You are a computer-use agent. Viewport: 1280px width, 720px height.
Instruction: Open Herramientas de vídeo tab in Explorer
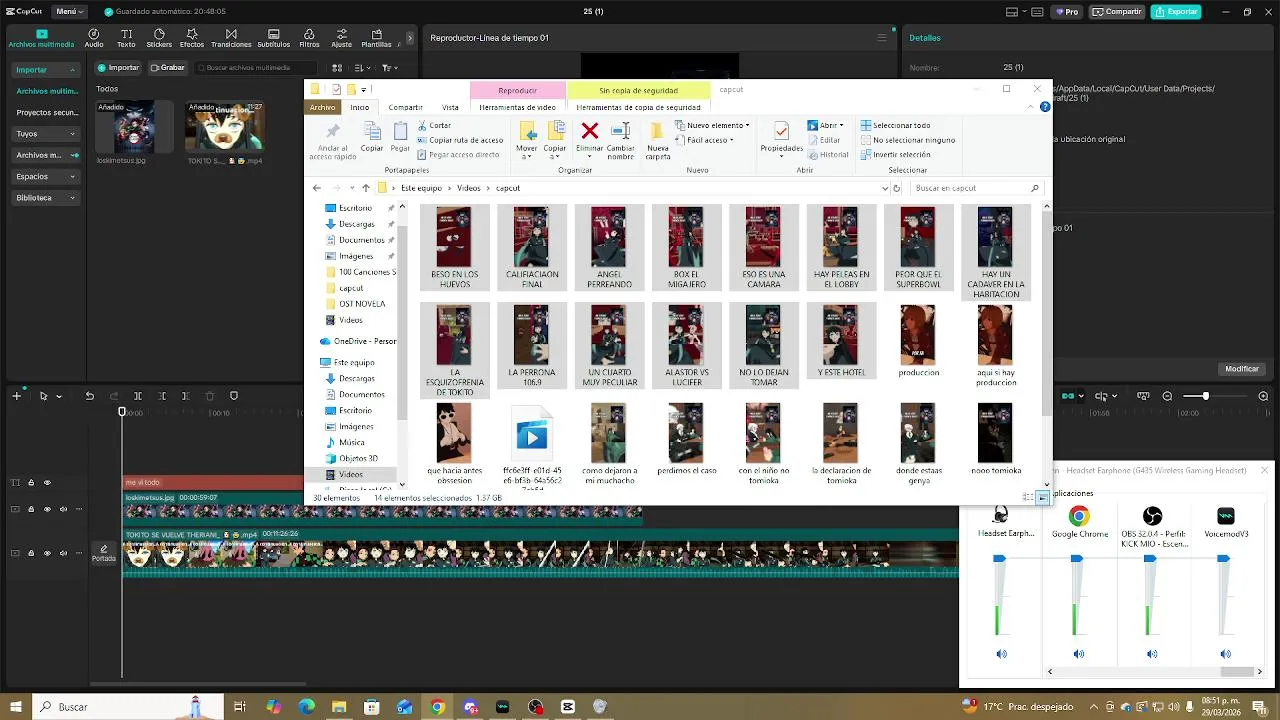coord(517,107)
